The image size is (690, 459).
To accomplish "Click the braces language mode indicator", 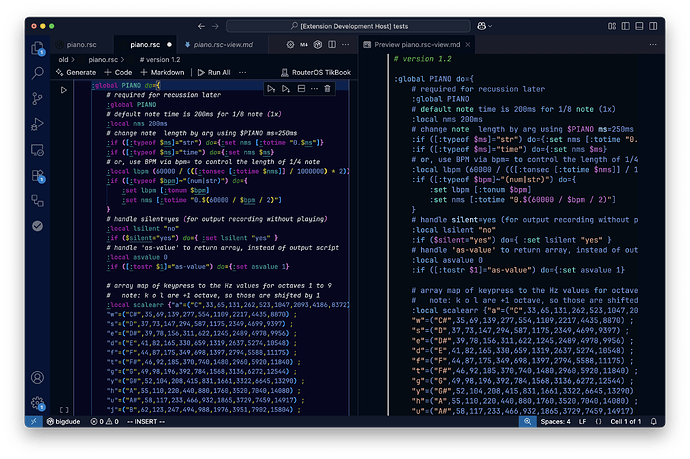I will (x=598, y=422).
